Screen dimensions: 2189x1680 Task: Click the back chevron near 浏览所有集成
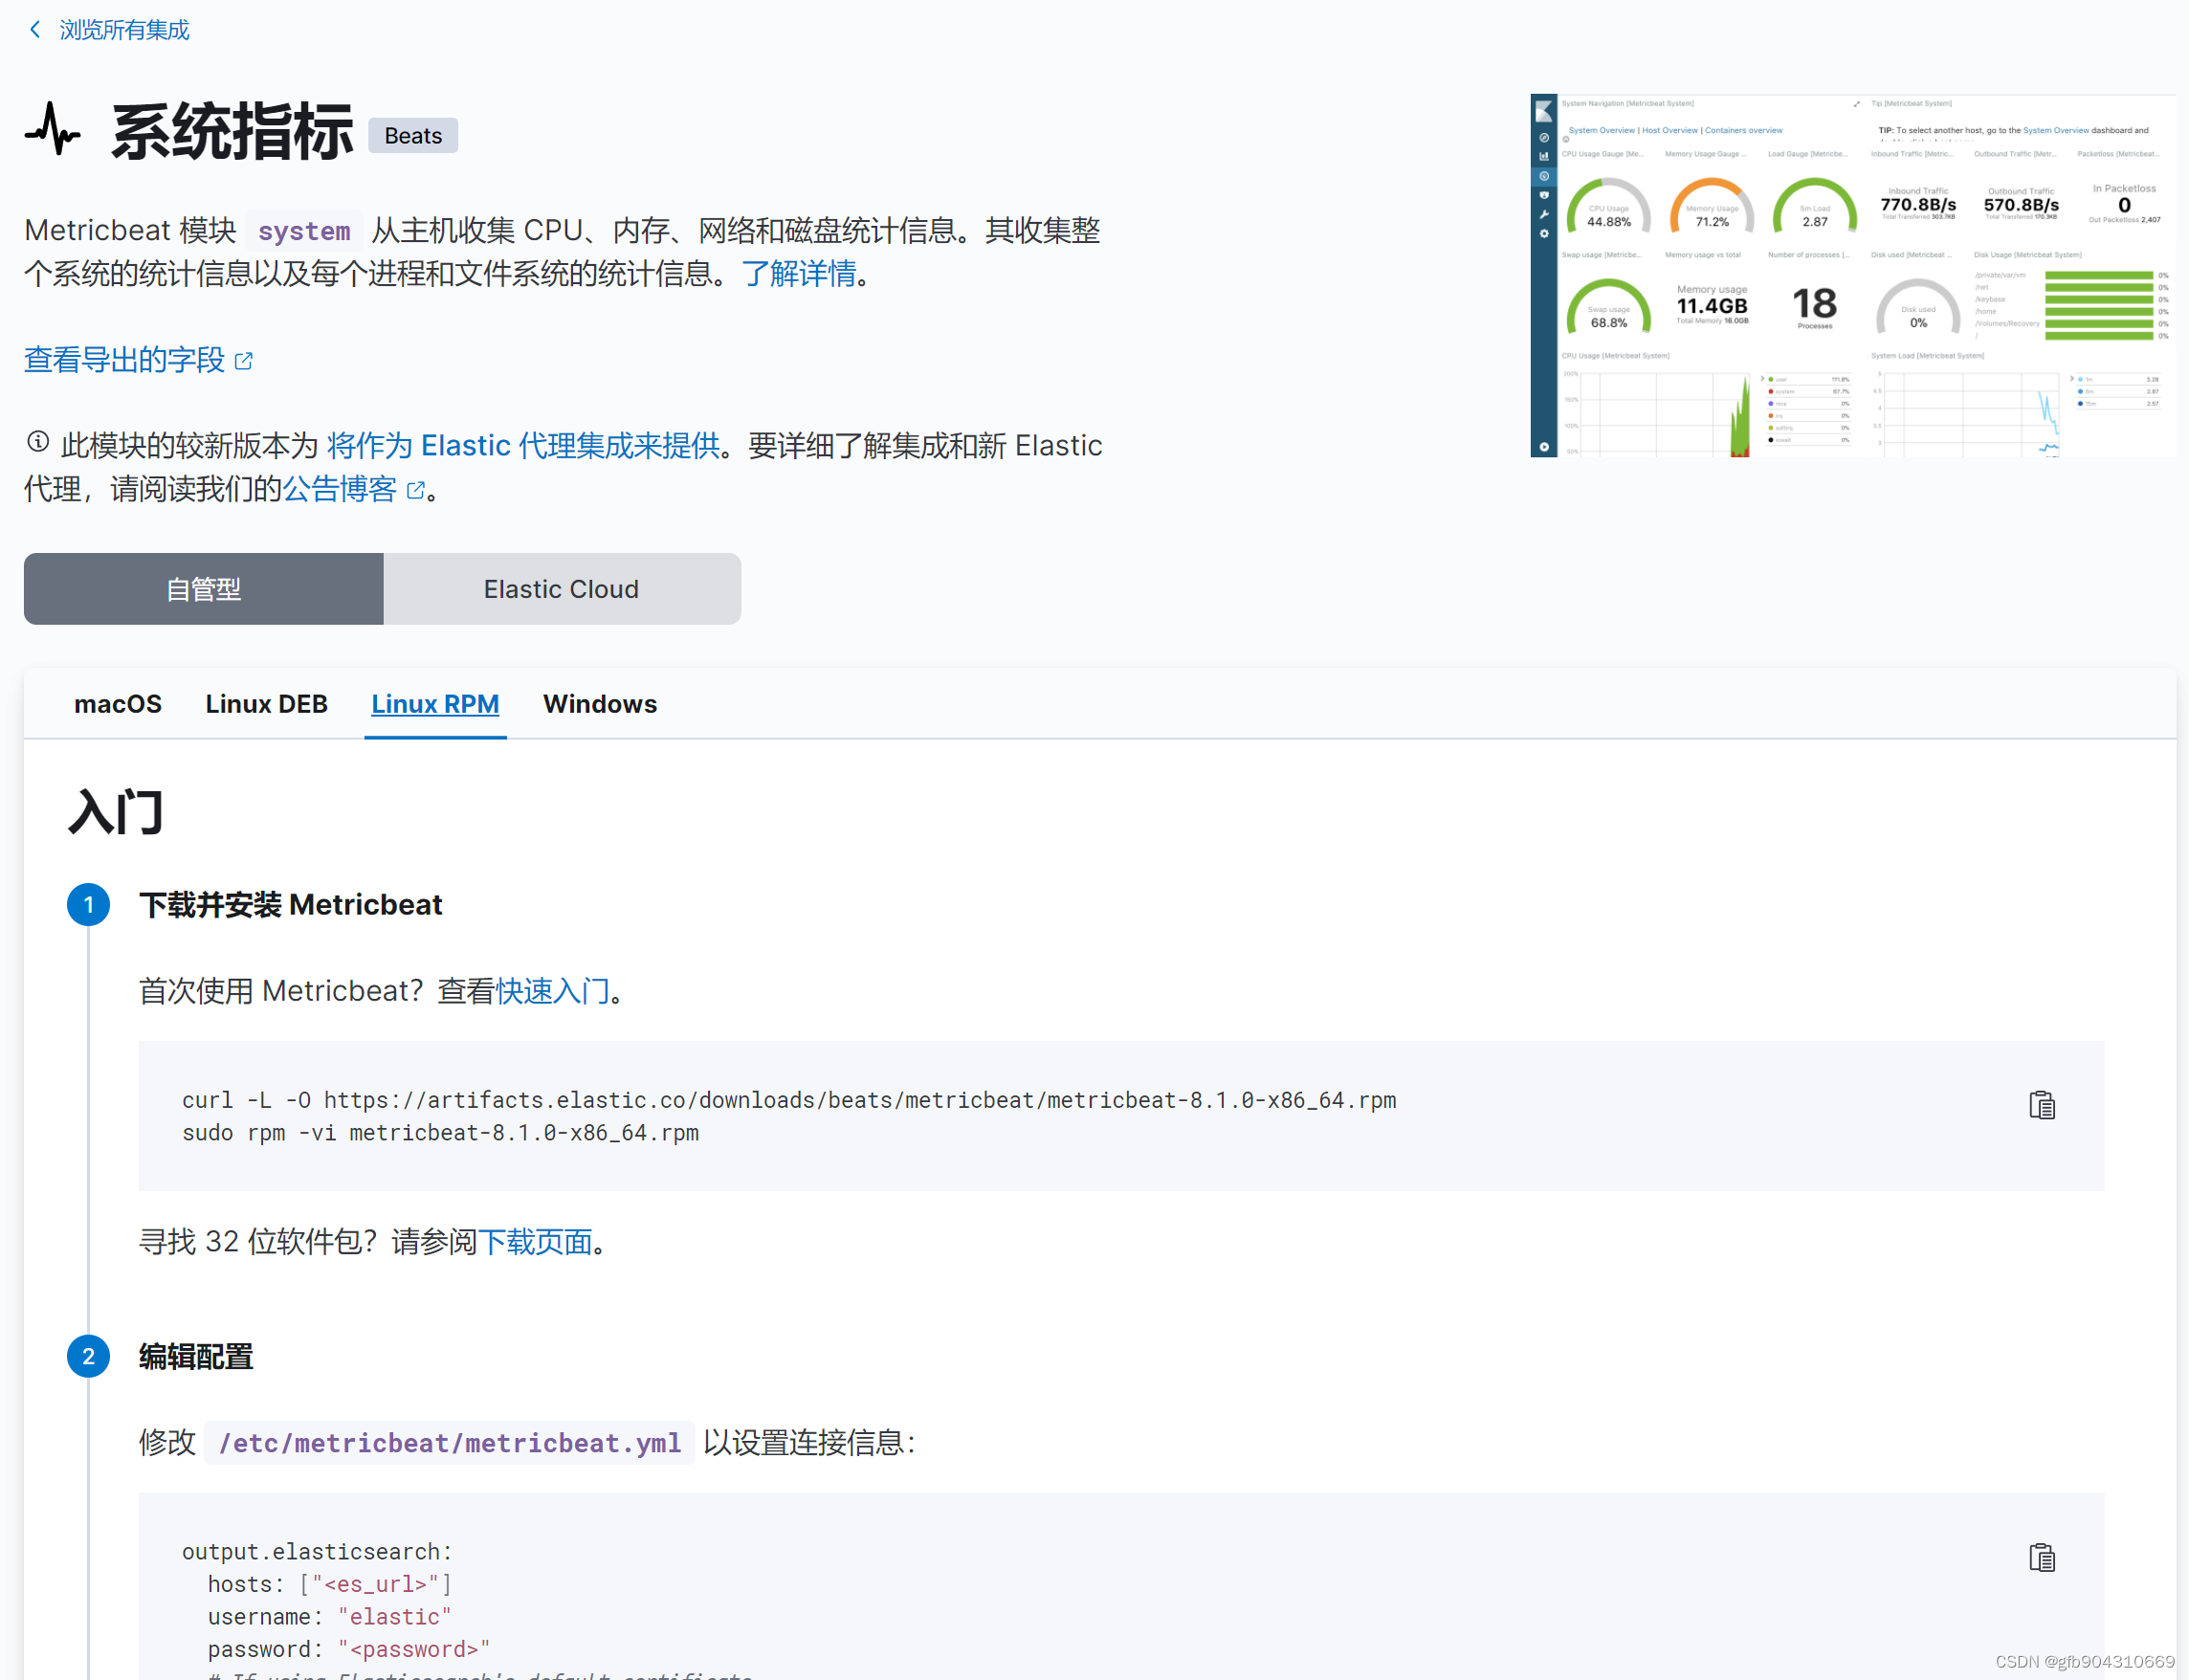pyautogui.click(x=35, y=30)
